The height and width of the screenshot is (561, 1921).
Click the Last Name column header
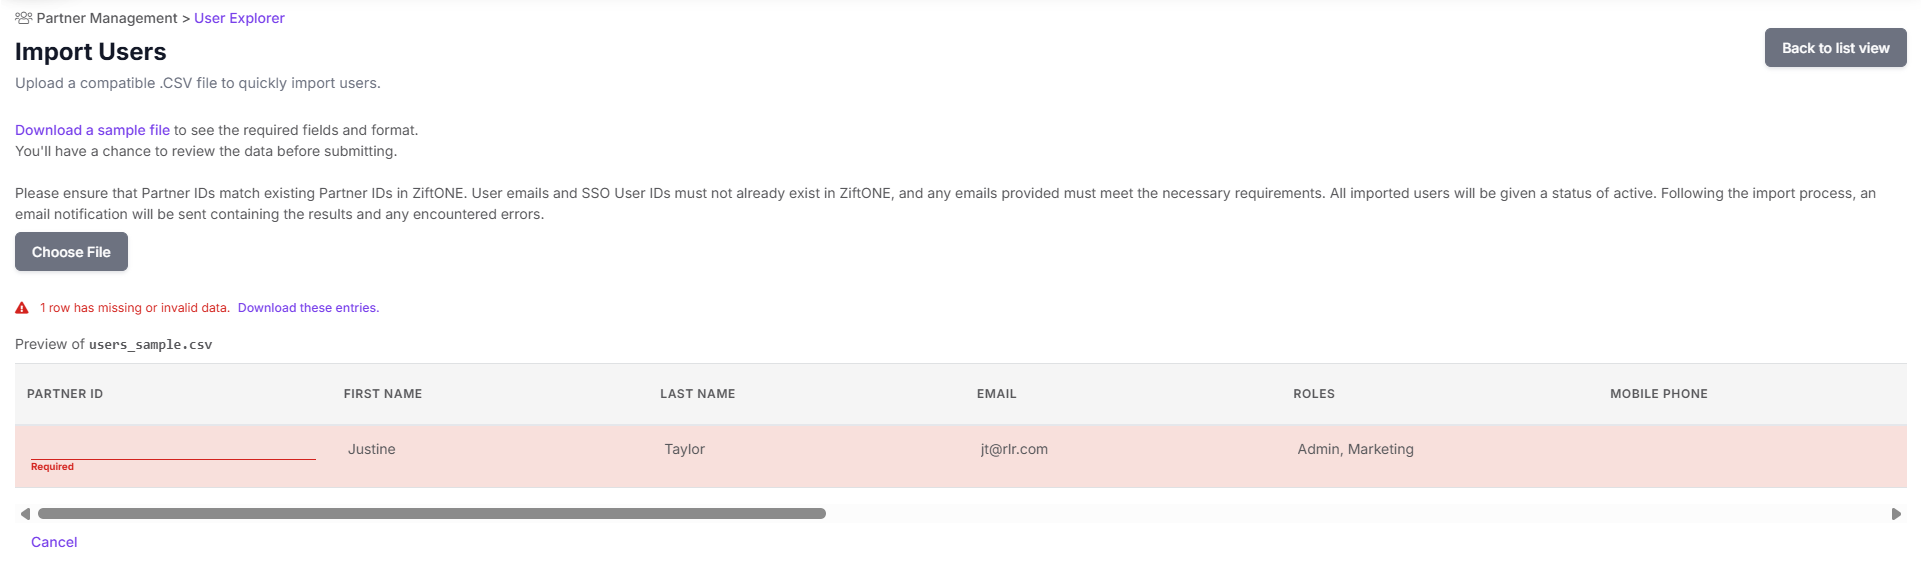(x=697, y=394)
